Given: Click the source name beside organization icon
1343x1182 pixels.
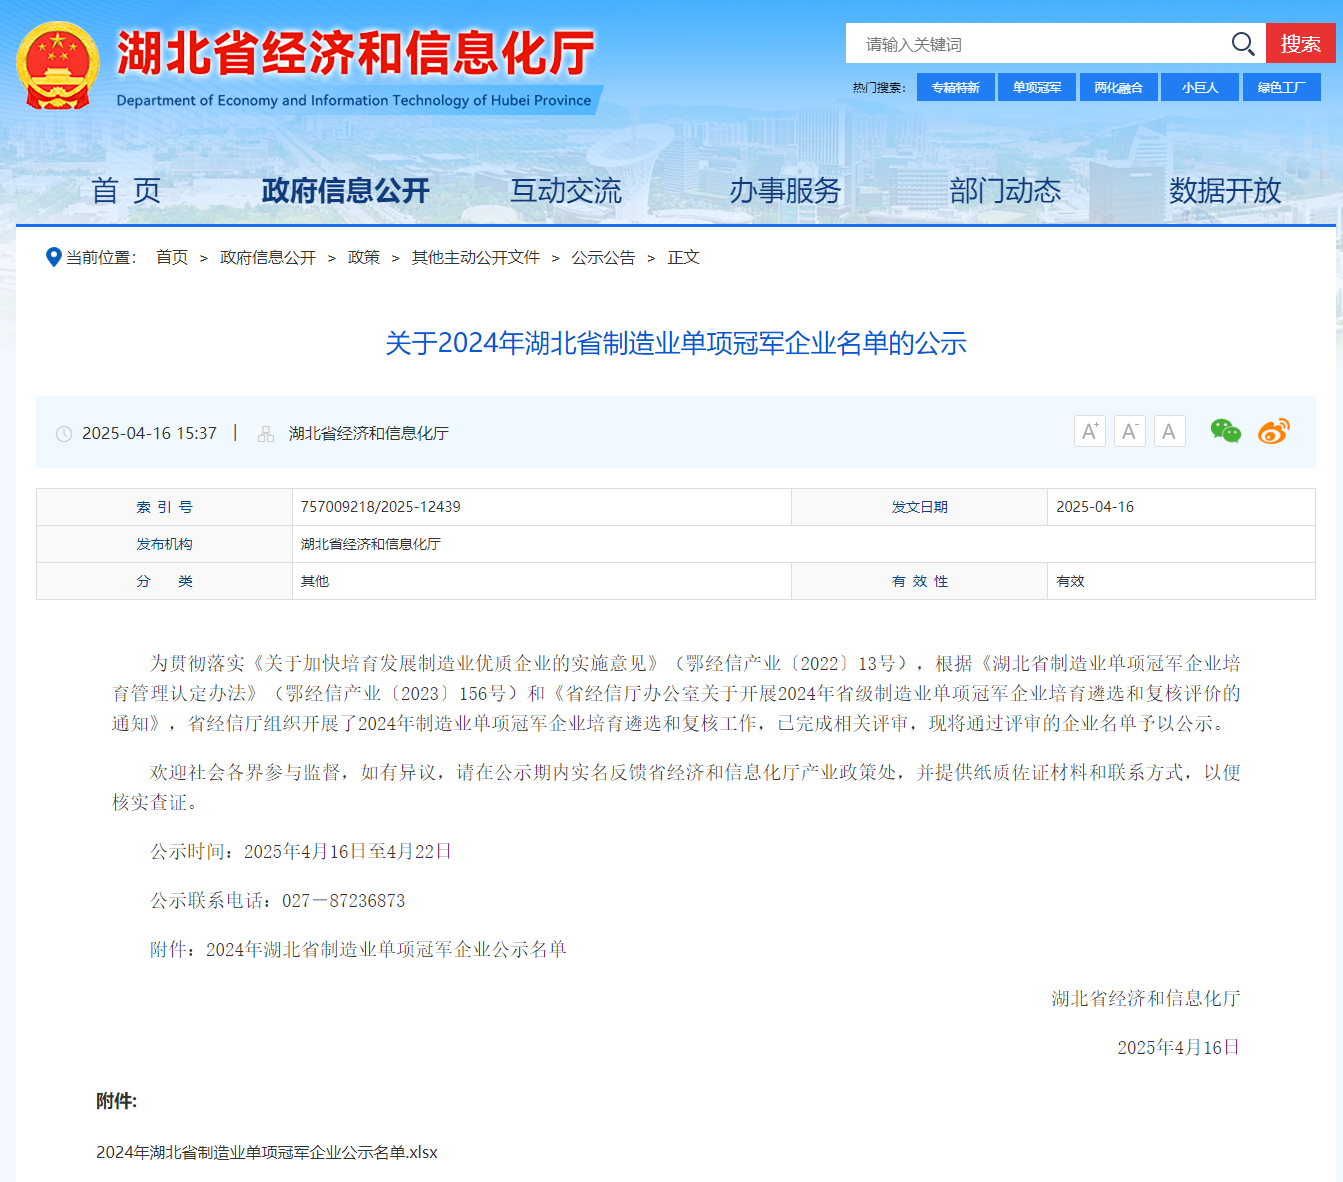Looking at the screenshot, I should pyautogui.click(x=369, y=433).
